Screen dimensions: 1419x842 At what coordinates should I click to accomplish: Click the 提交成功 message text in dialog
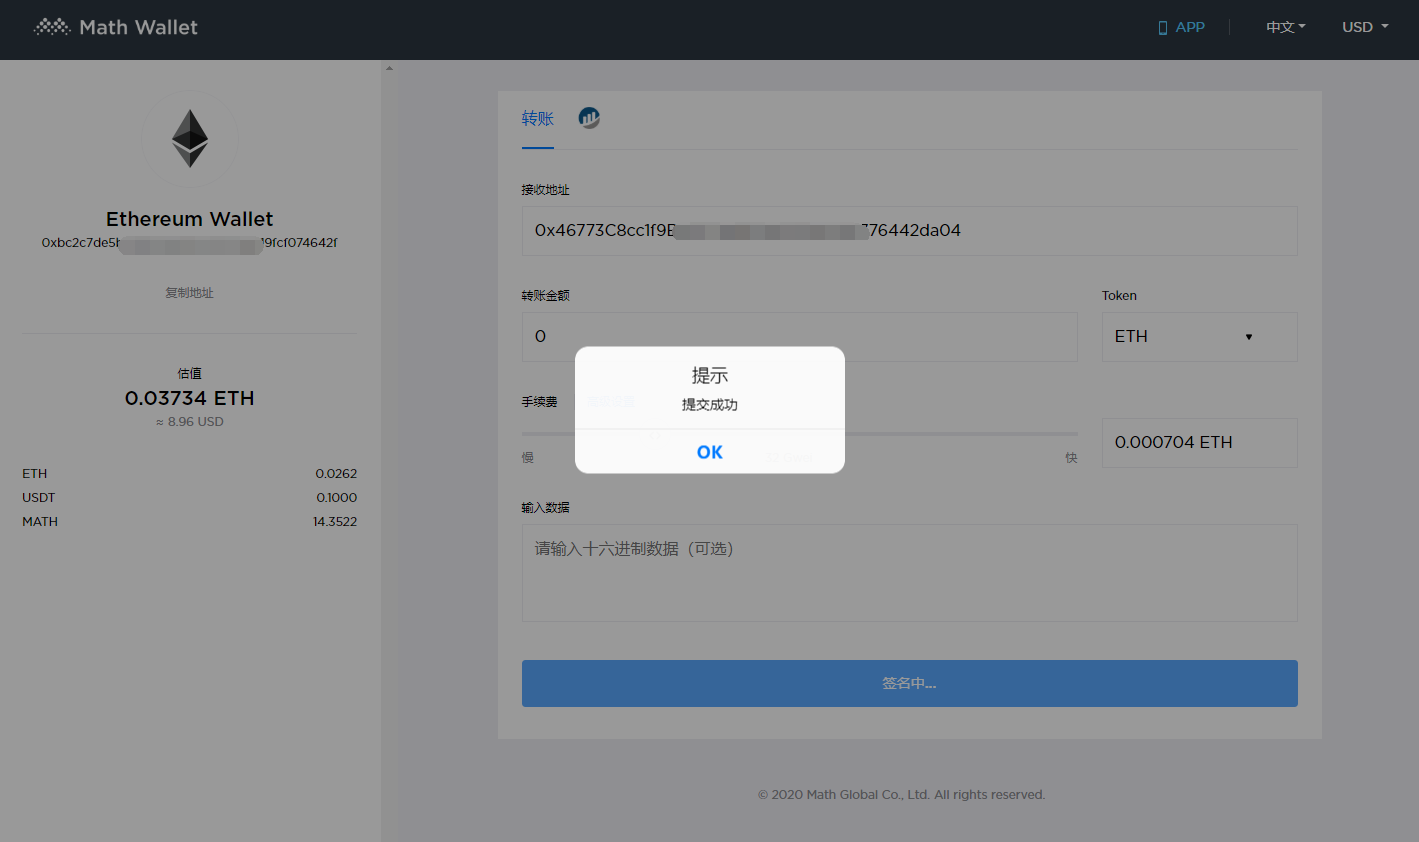[709, 405]
